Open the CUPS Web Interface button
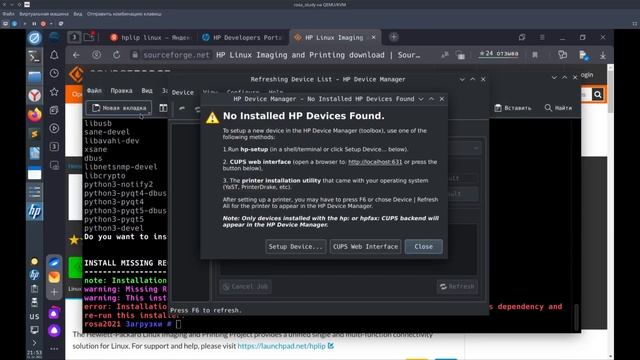This screenshot has height=360, width=640. coord(365,247)
